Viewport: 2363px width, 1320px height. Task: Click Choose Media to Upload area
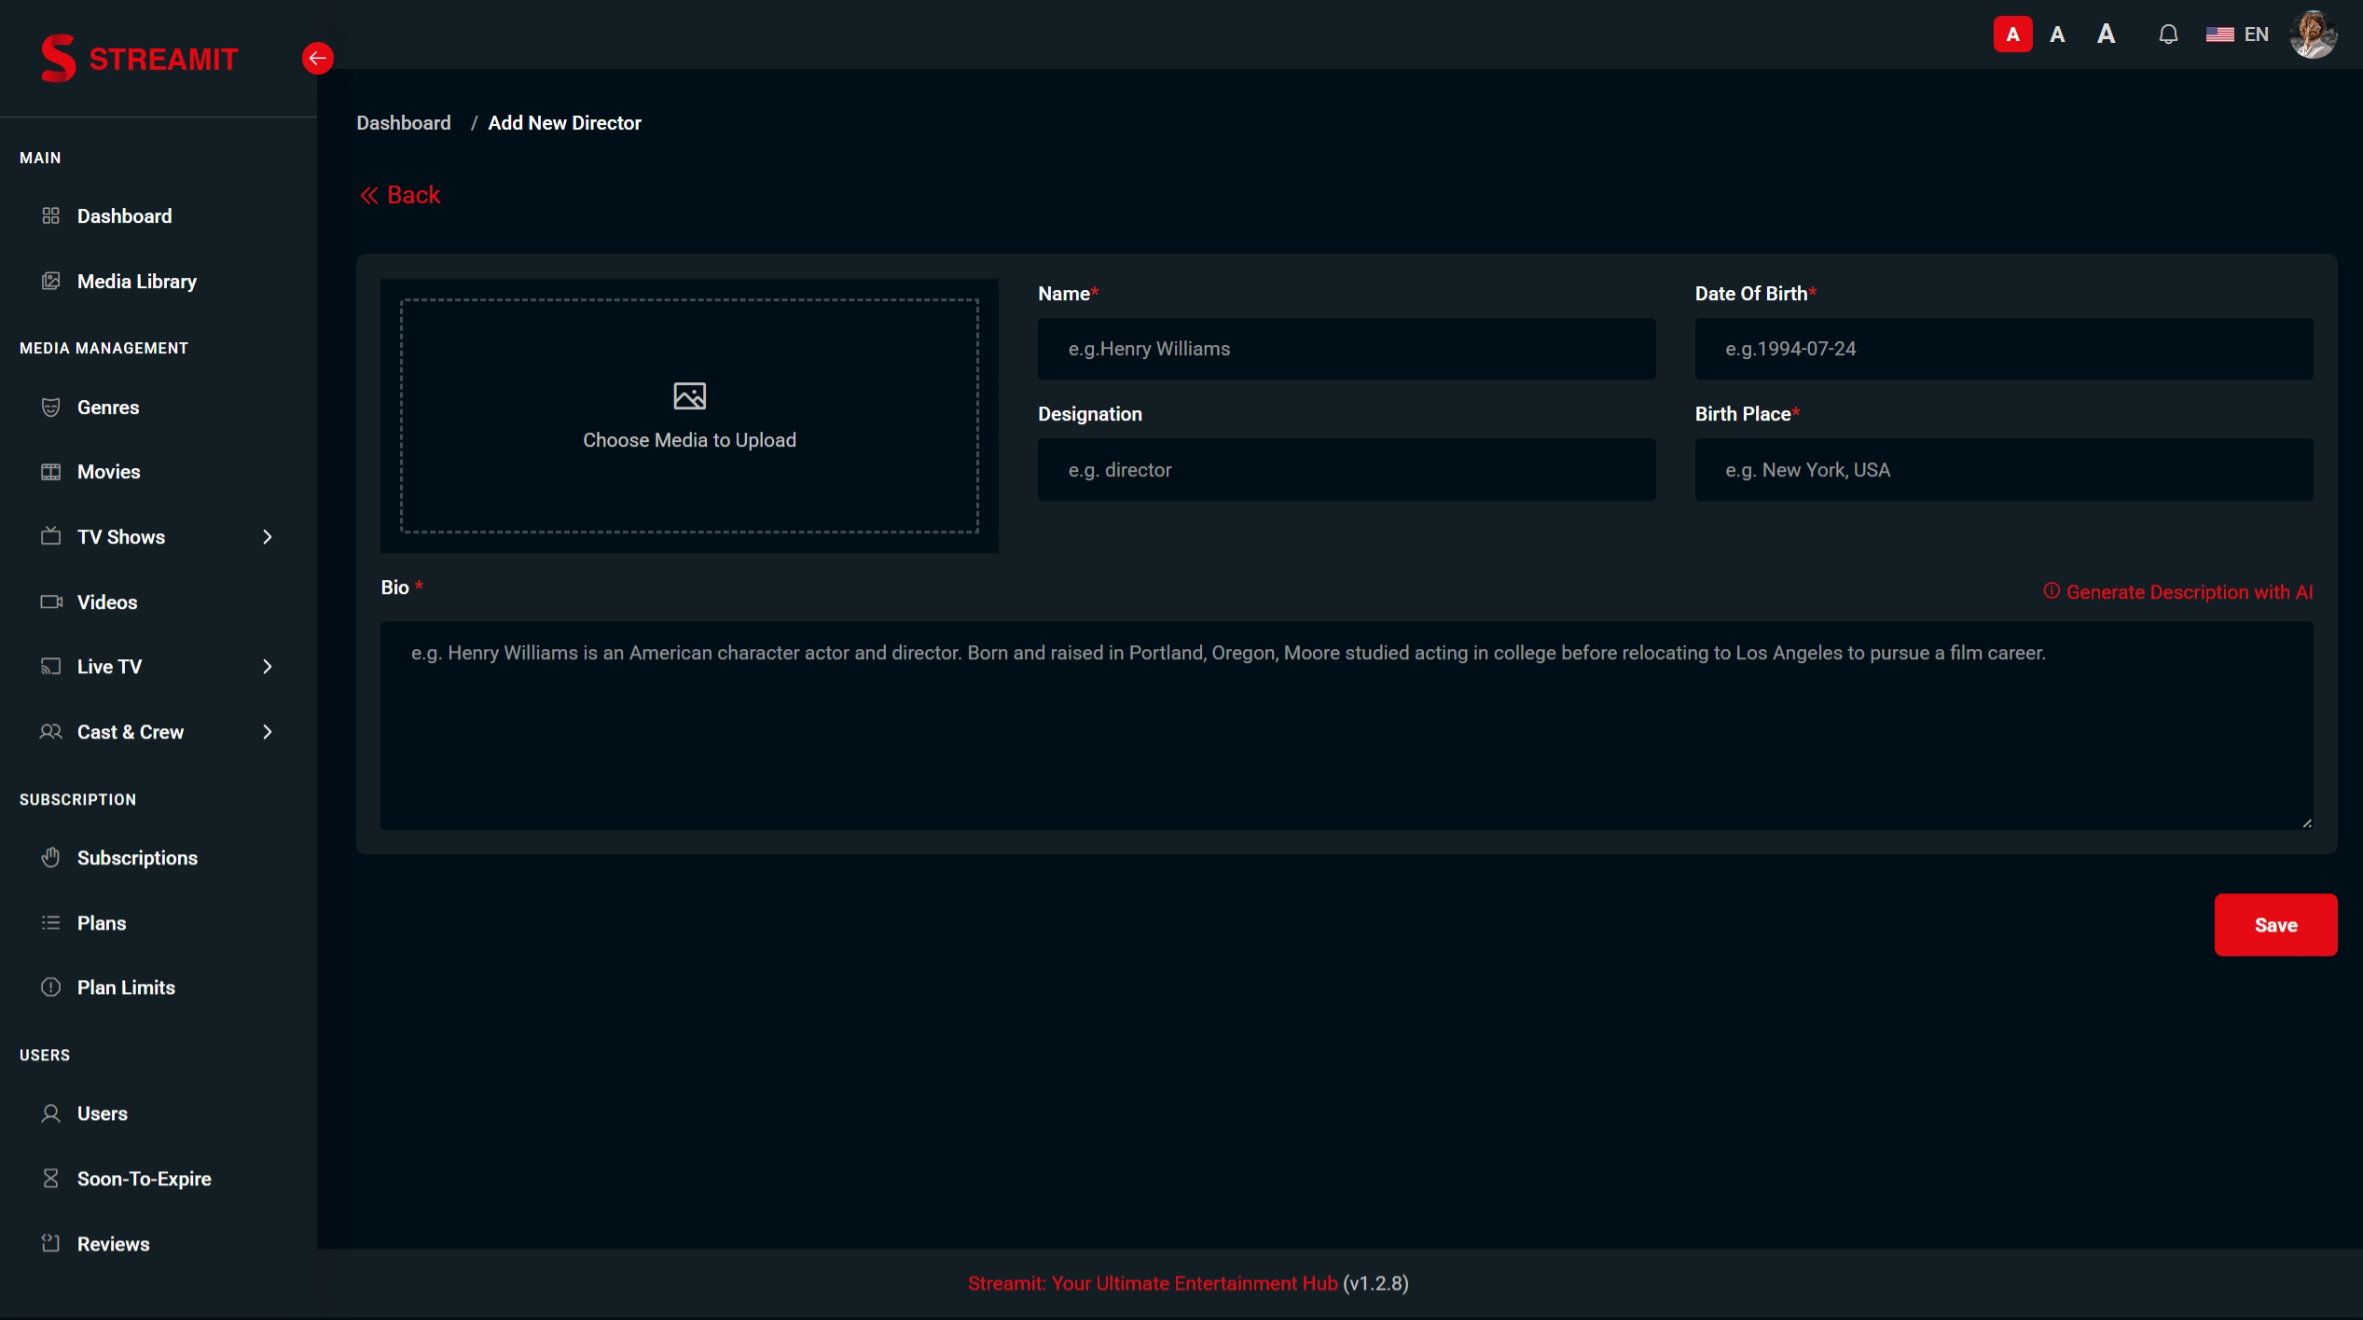tap(689, 416)
